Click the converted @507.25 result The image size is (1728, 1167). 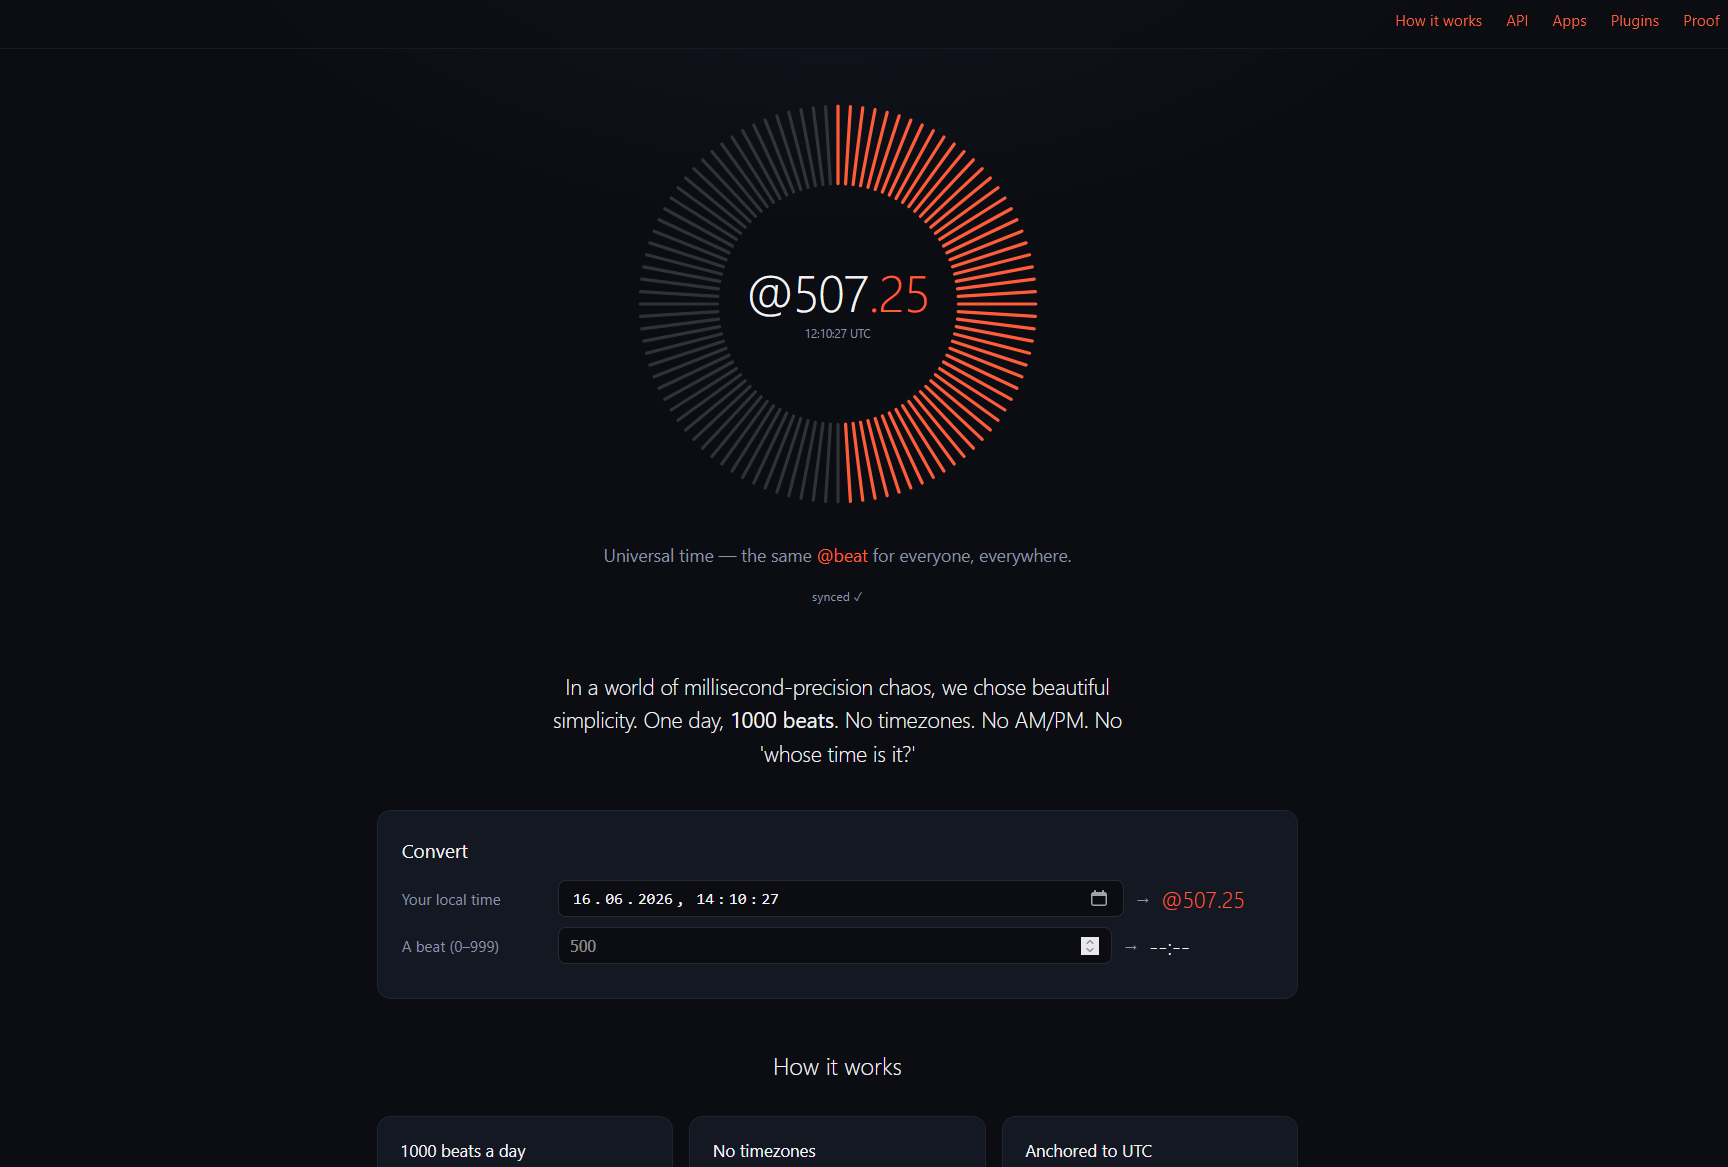[1203, 900]
